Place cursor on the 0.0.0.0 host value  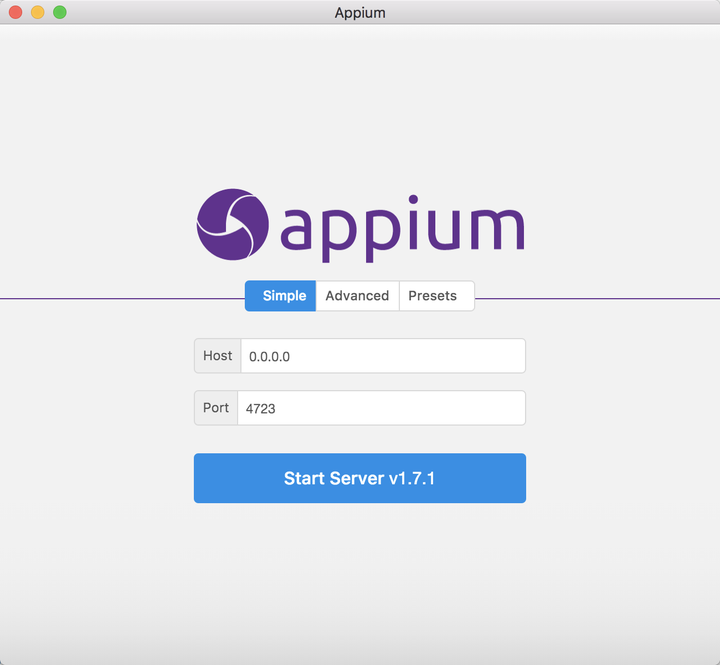(269, 356)
